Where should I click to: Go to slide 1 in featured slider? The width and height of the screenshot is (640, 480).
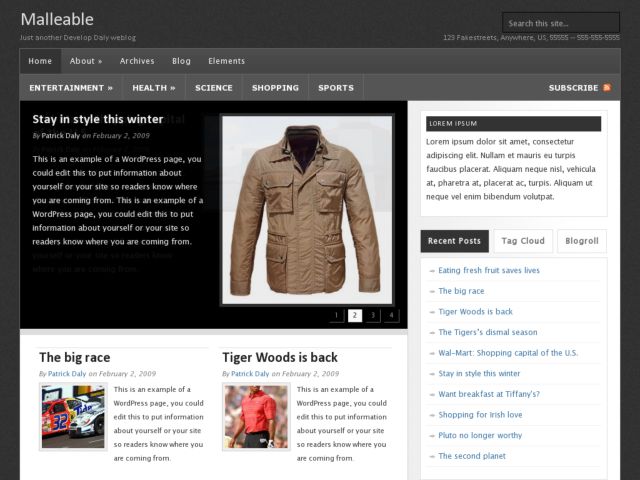(x=336, y=315)
